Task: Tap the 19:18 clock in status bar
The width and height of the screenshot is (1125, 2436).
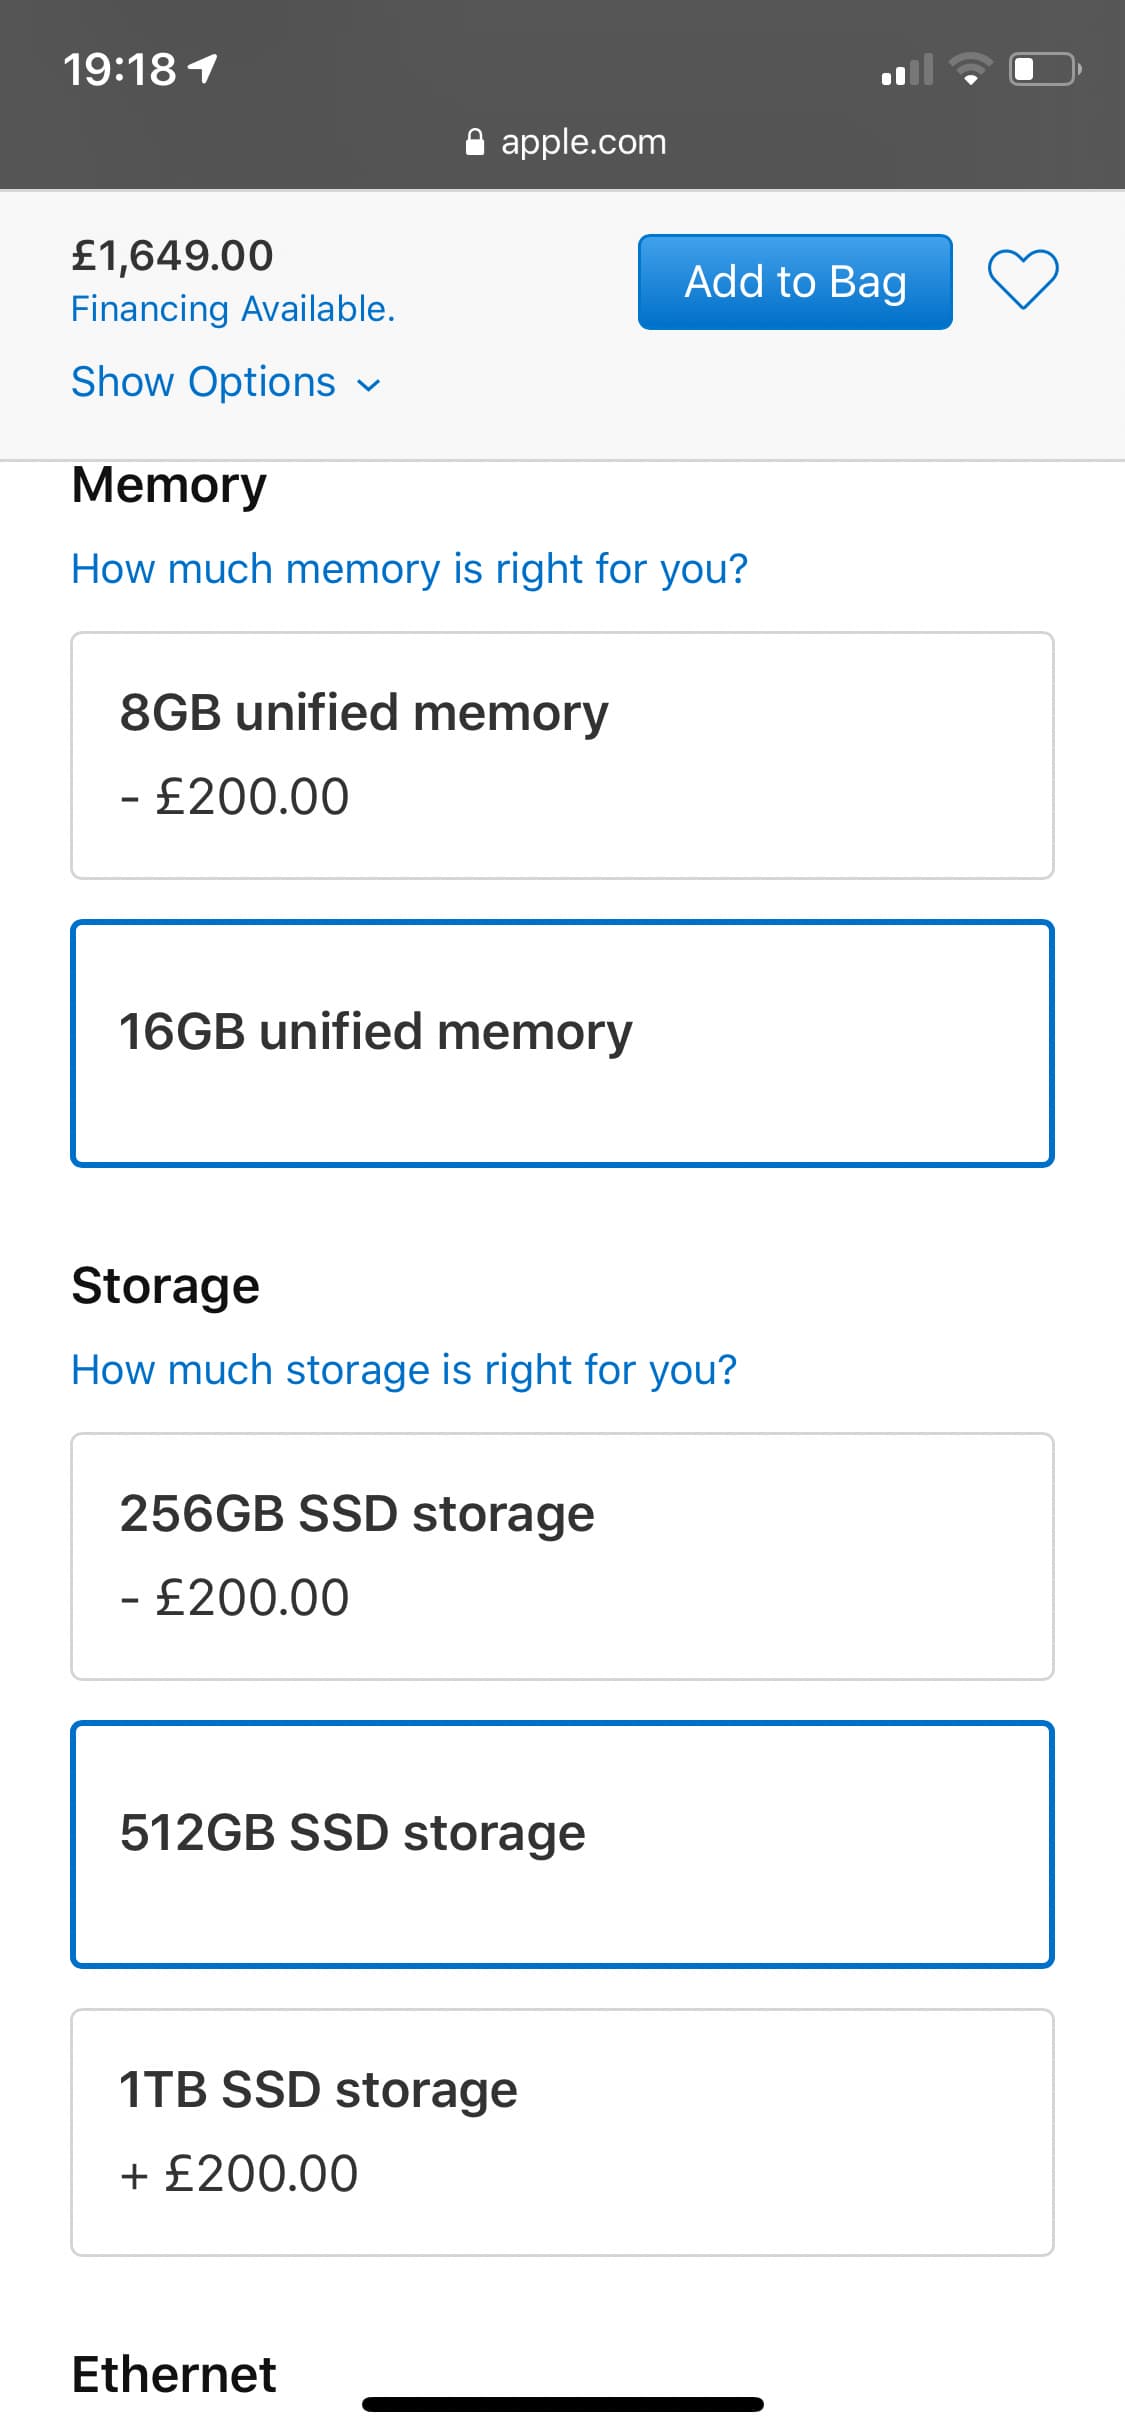Action: tap(119, 70)
